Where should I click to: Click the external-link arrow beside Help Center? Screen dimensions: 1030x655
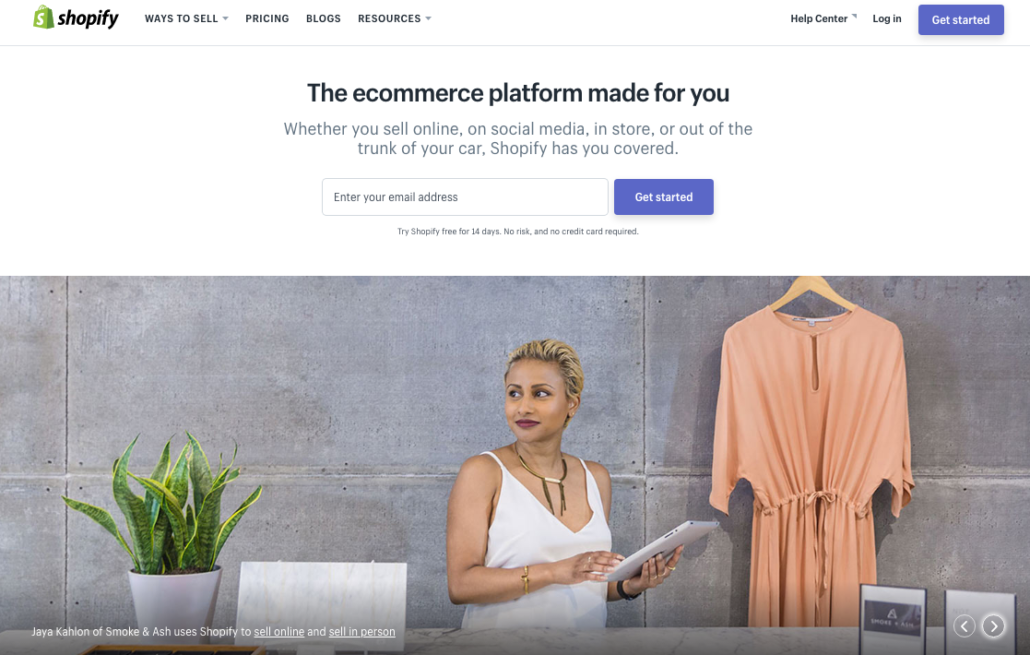(854, 15)
